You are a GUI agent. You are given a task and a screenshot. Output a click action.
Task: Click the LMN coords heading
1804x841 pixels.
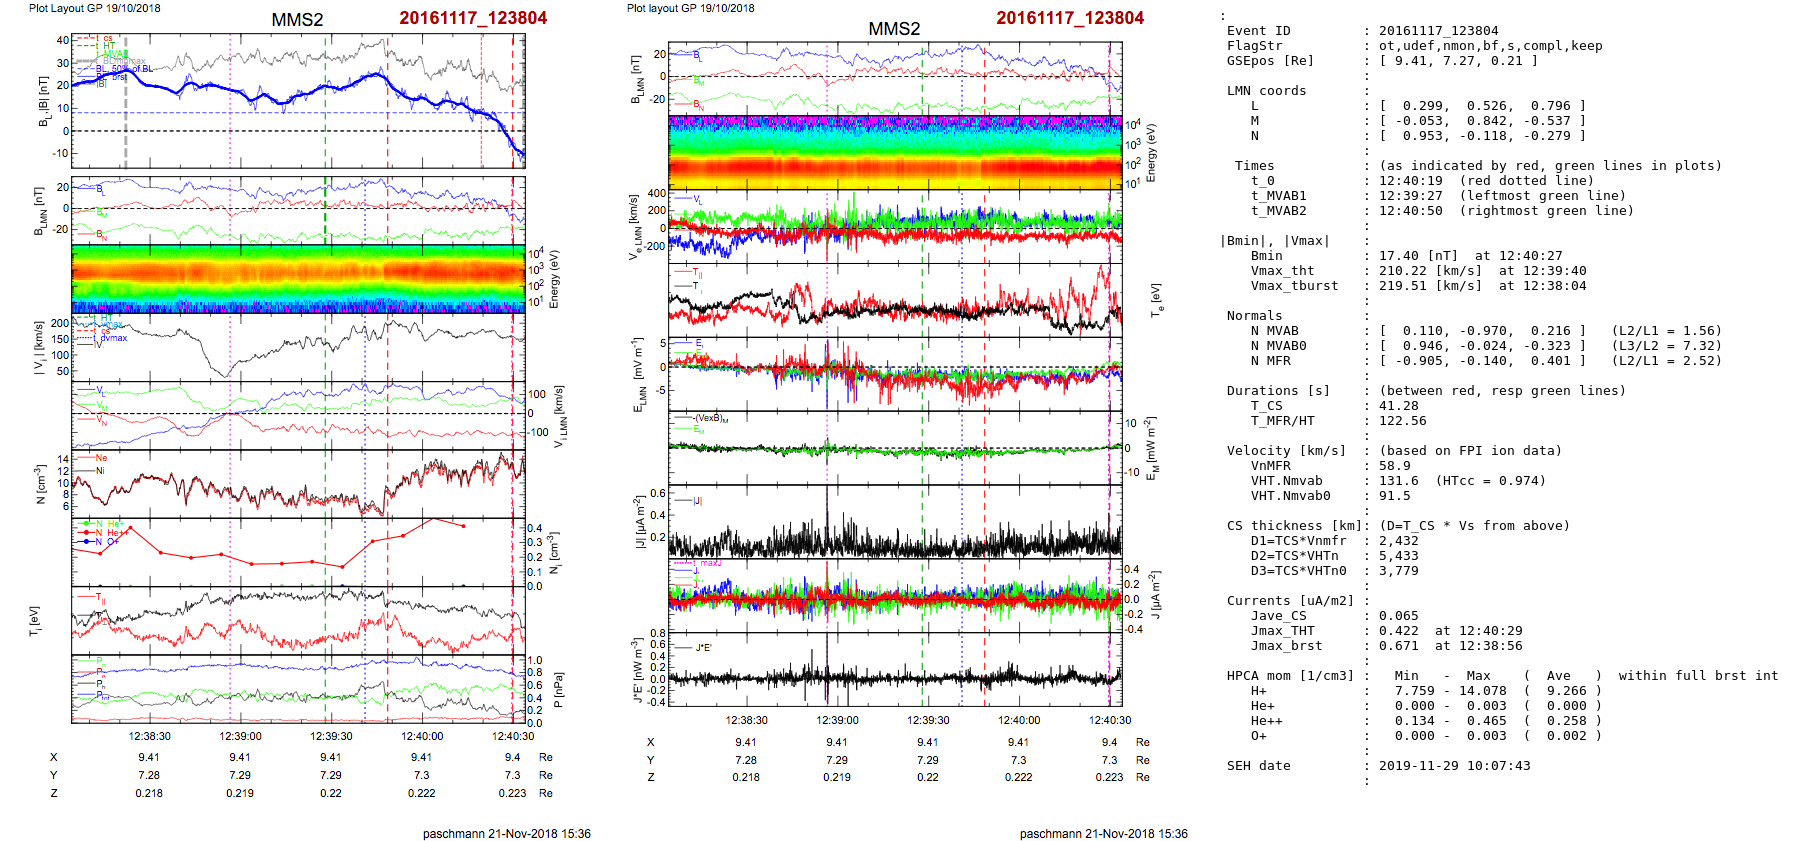tap(1266, 91)
